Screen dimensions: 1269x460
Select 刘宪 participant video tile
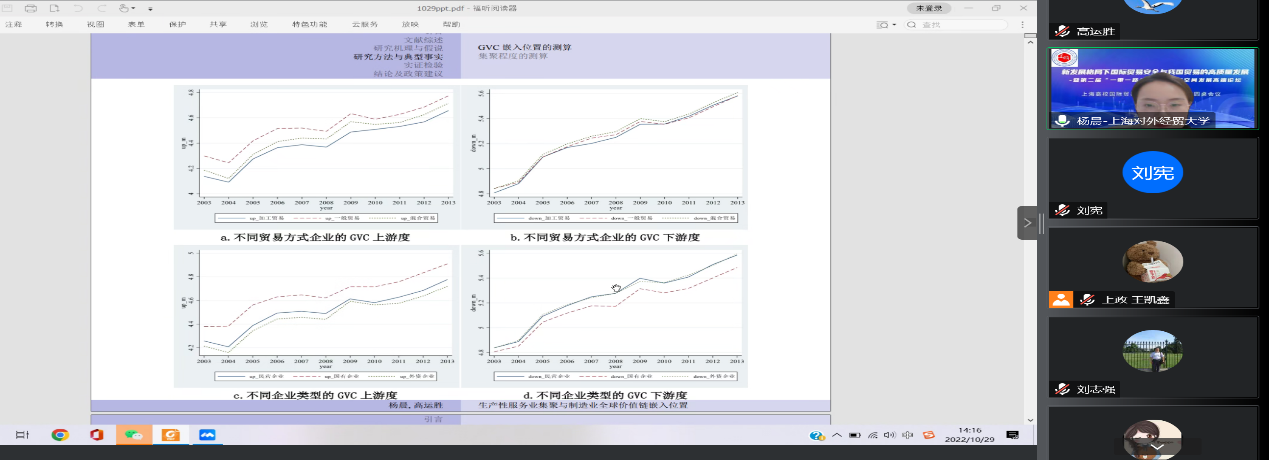(x=1151, y=178)
